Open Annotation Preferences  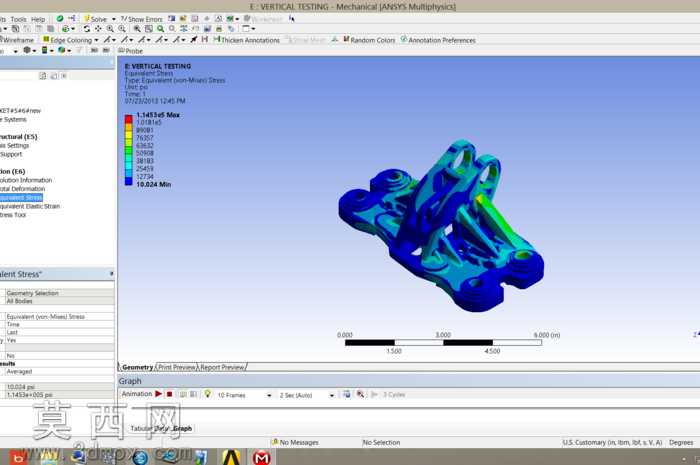(438, 40)
